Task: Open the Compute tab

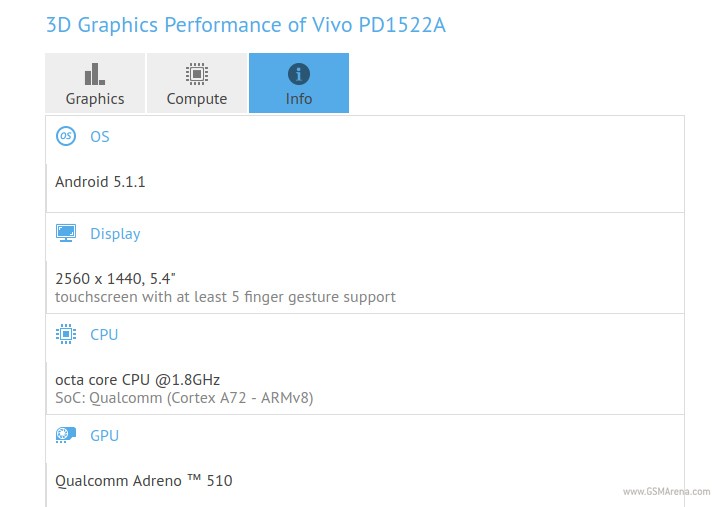Action: pos(197,84)
